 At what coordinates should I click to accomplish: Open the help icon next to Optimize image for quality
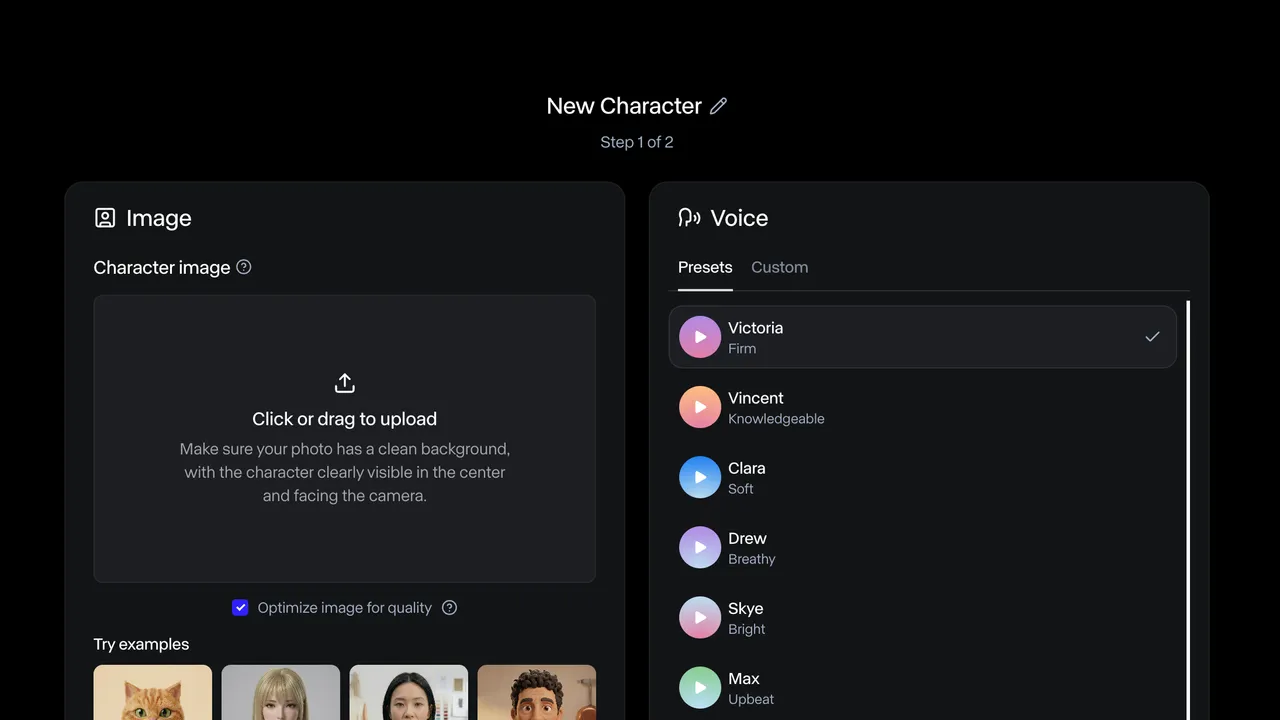pyautogui.click(x=450, y=607)
